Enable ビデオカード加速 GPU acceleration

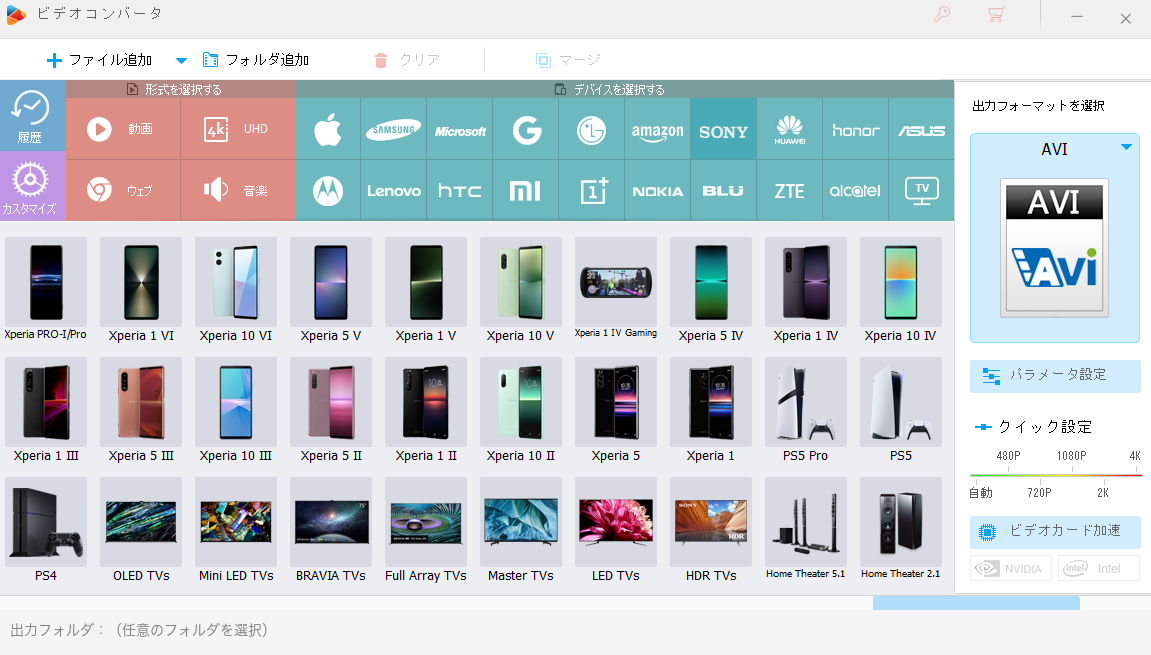coord(1055,531)
